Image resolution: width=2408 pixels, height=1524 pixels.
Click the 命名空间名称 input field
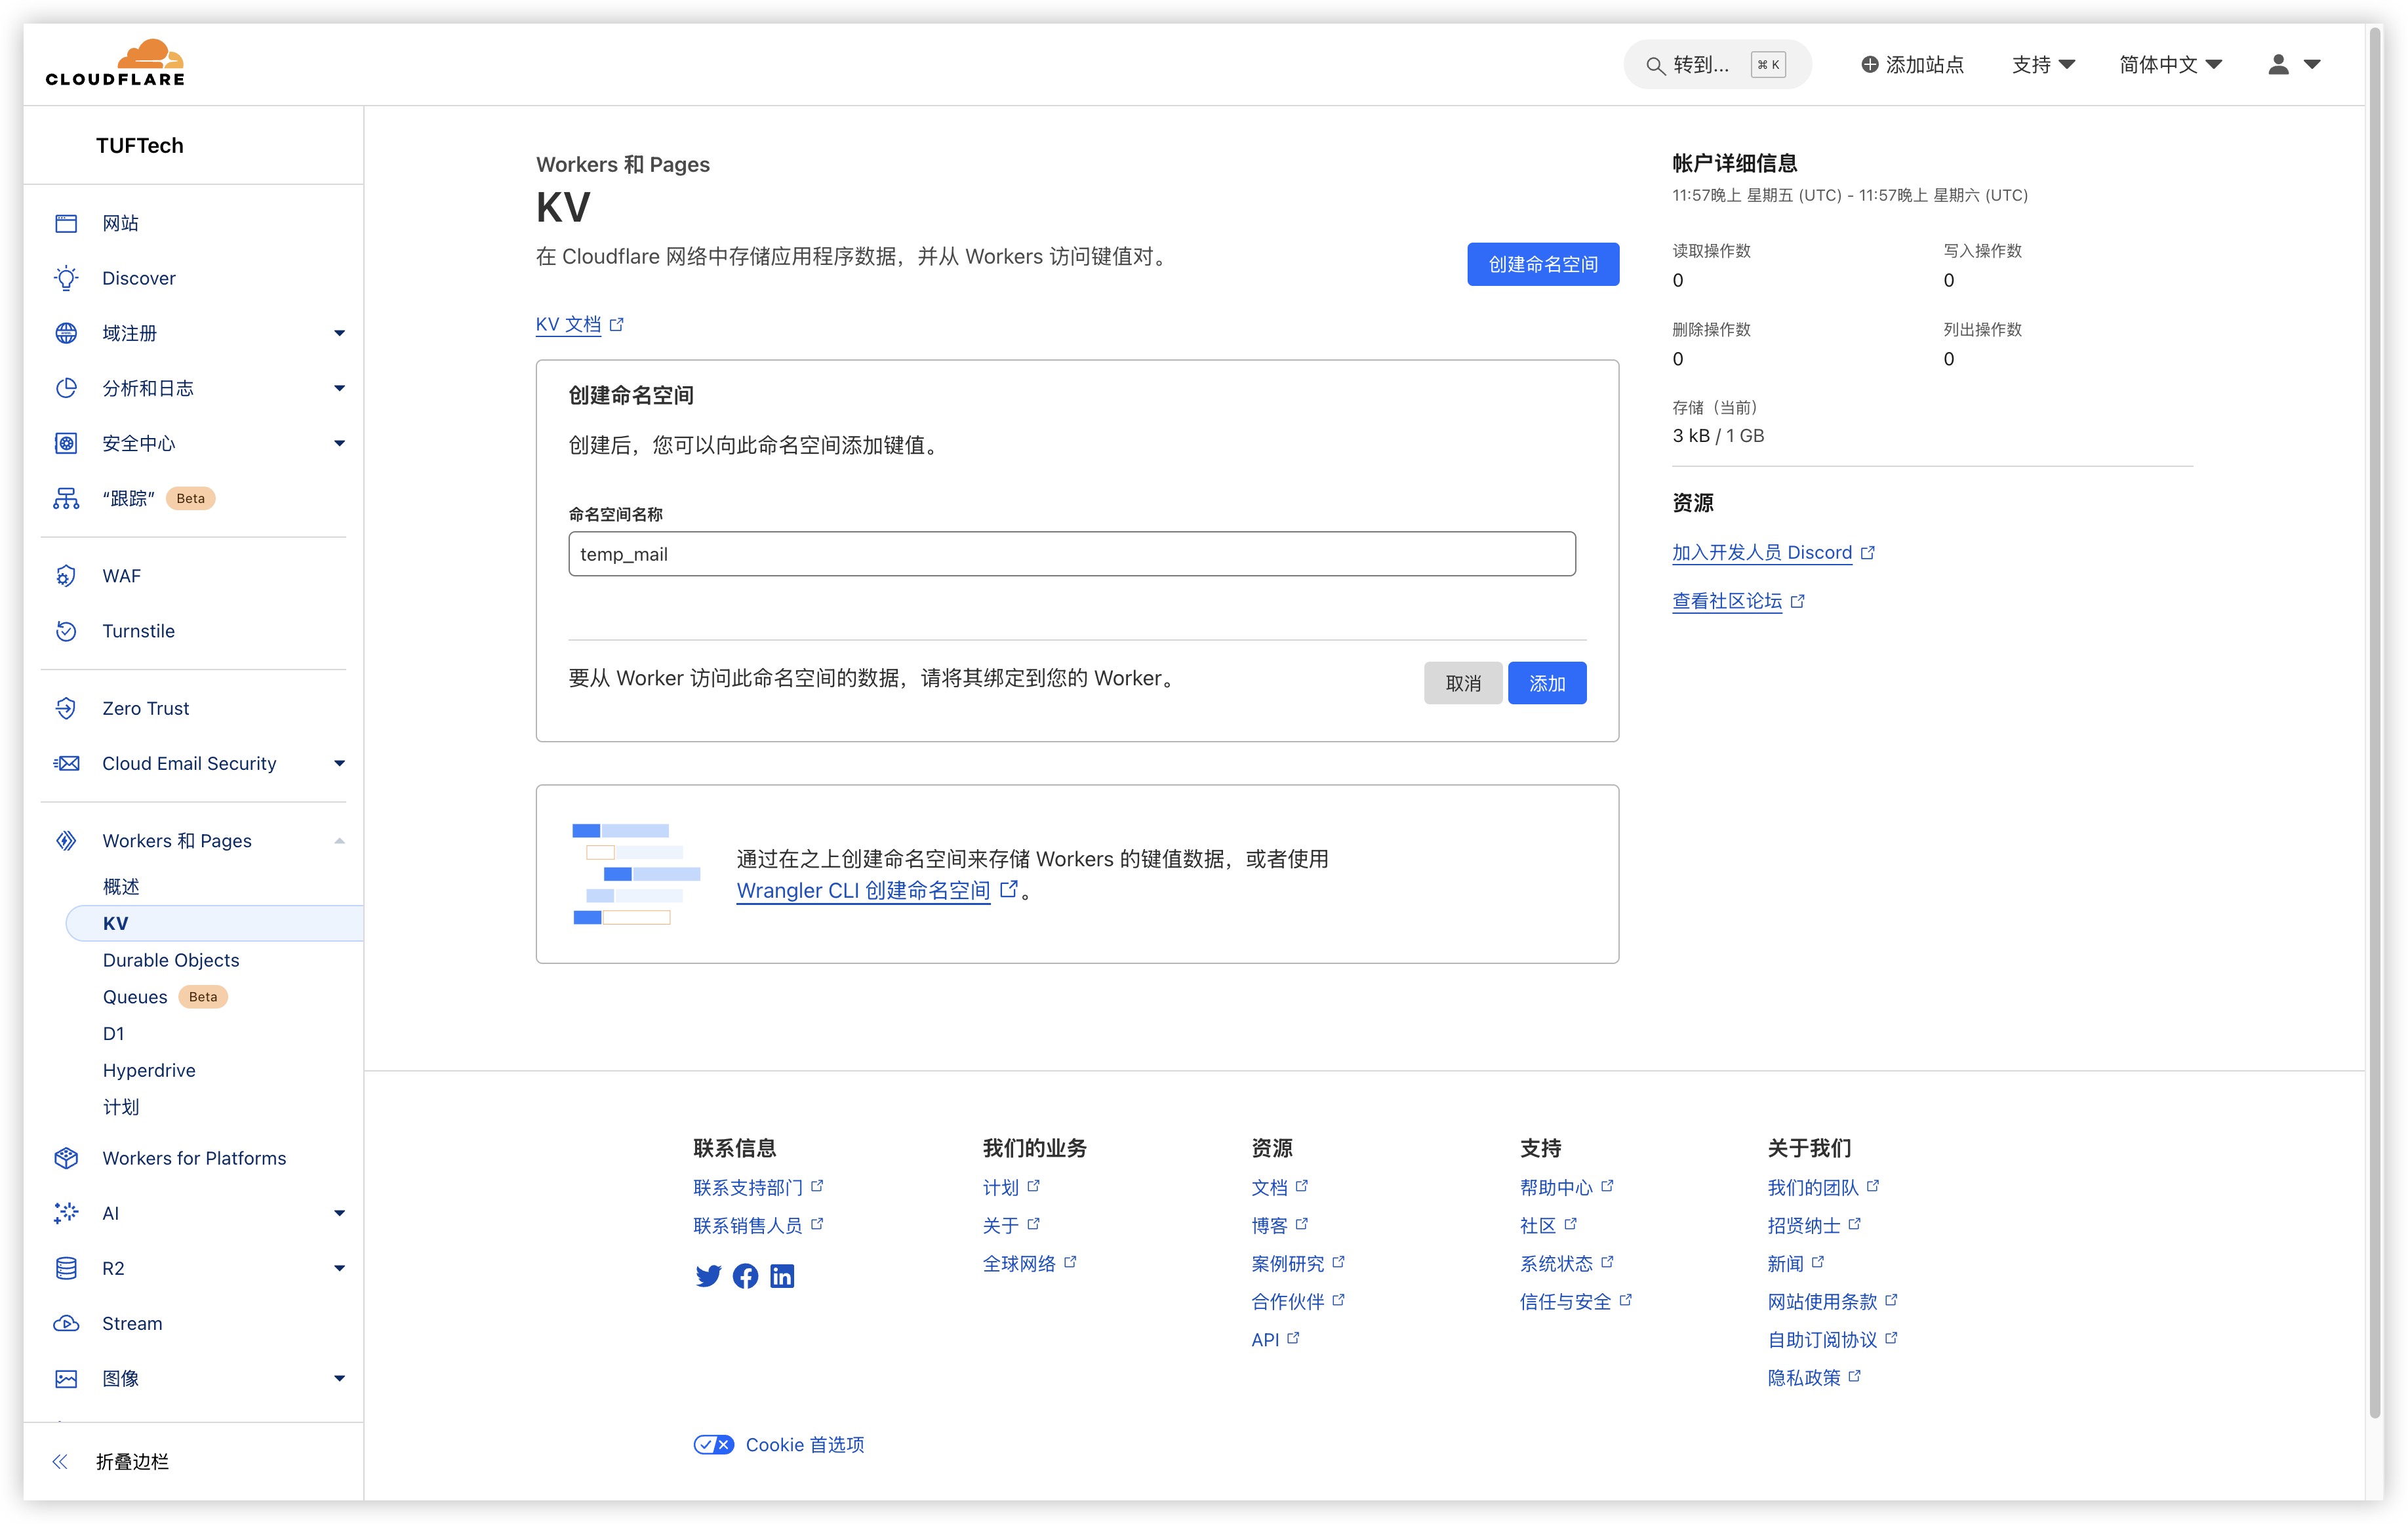pyautogui.click(x=1071, y=554)
